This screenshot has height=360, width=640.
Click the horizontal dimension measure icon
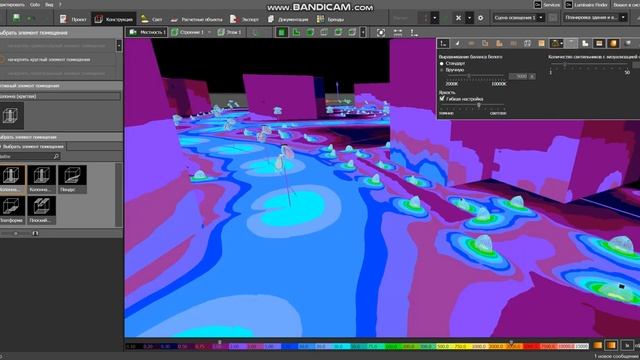click(398, 33)
